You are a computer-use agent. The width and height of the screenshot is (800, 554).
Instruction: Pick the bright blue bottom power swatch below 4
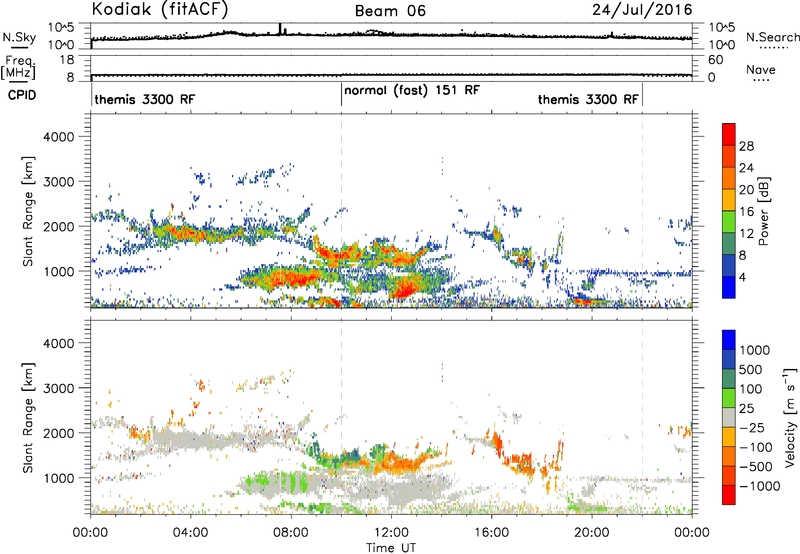coord(729,287)
